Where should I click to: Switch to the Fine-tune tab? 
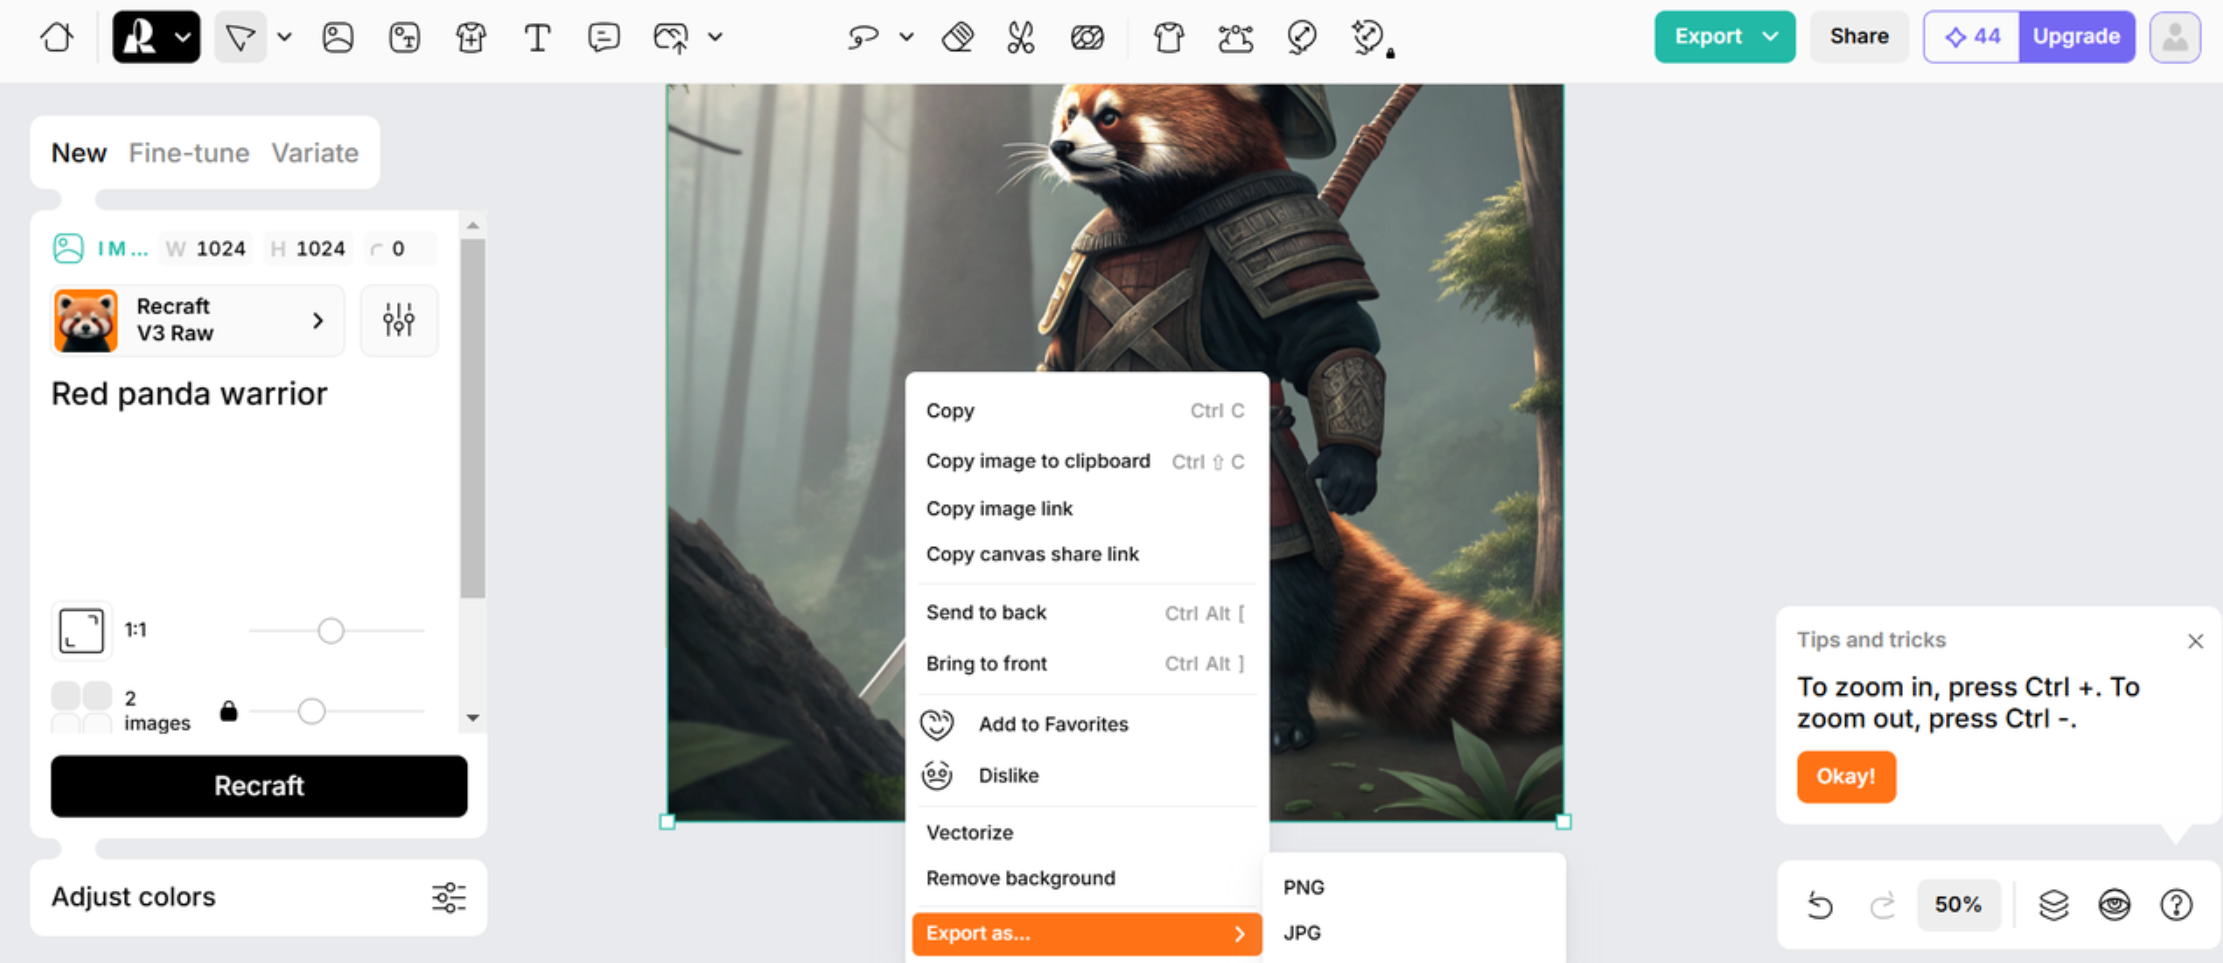coord(189,153)
